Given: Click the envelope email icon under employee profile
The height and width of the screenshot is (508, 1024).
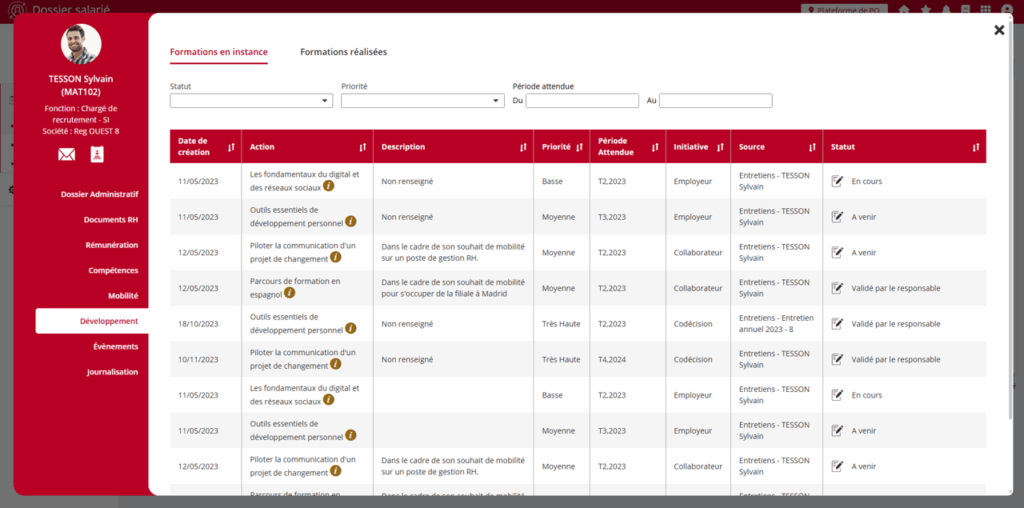Looking at the screenshot, I should click(66, 154).
